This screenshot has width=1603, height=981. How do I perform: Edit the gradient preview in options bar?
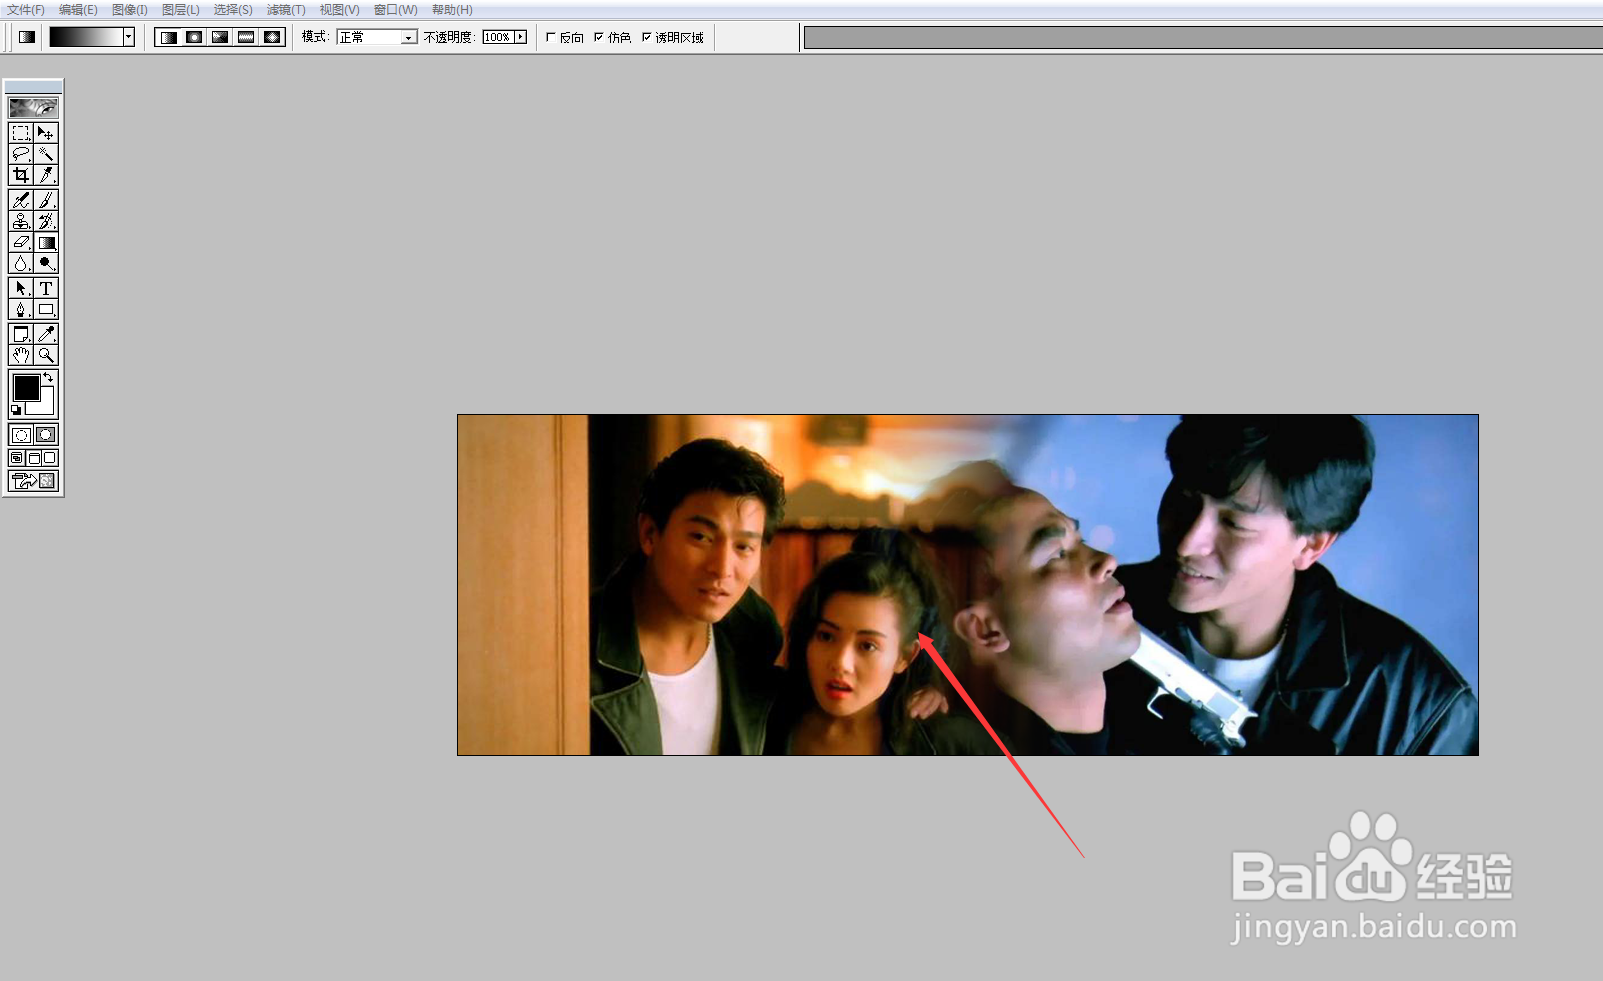(x=86, y=37)
